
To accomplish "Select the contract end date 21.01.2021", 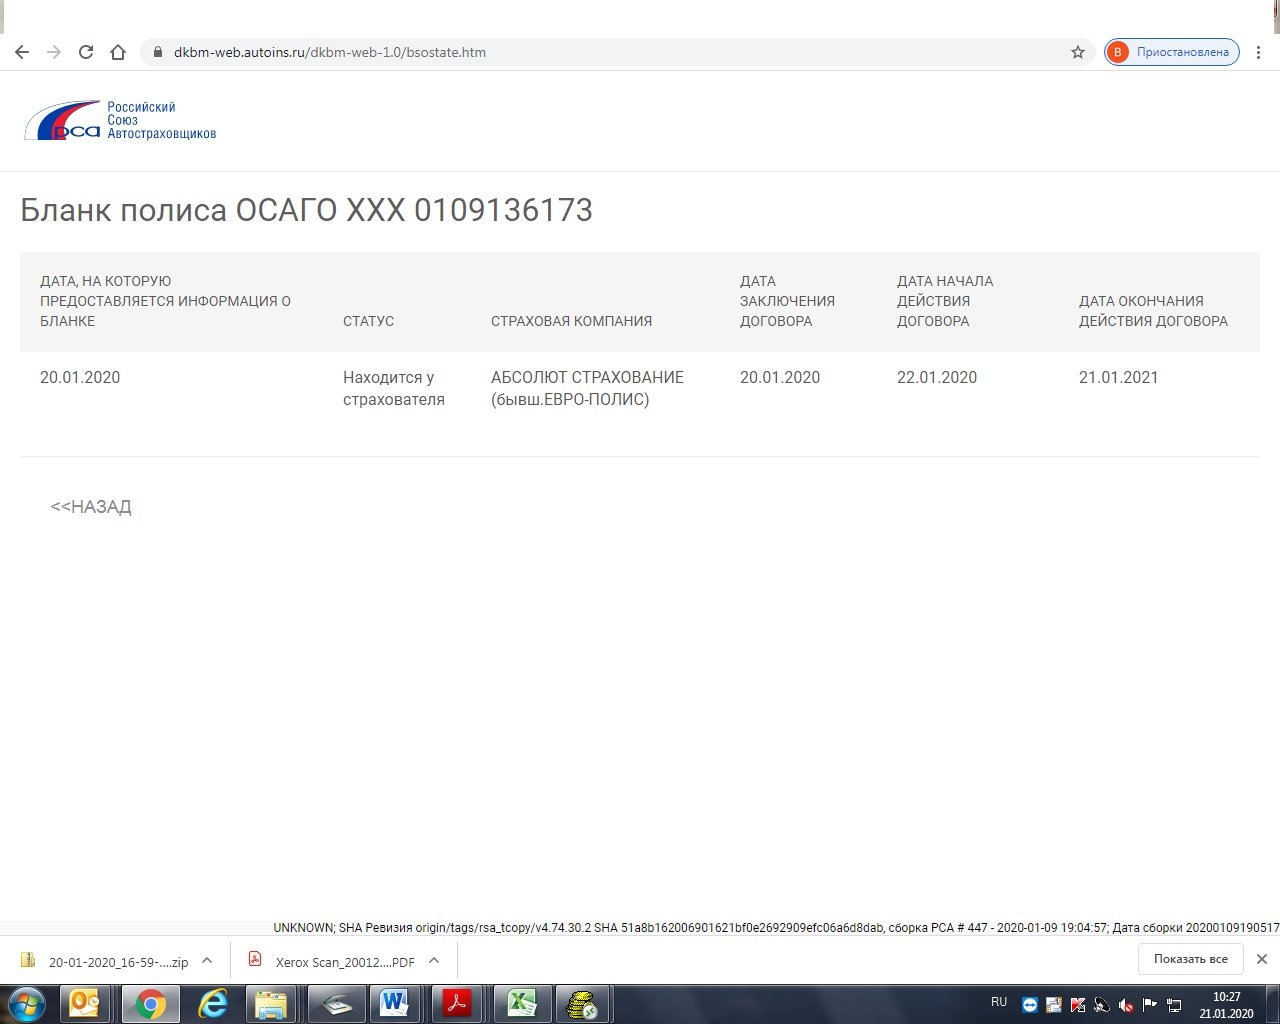I will 1119,377.
